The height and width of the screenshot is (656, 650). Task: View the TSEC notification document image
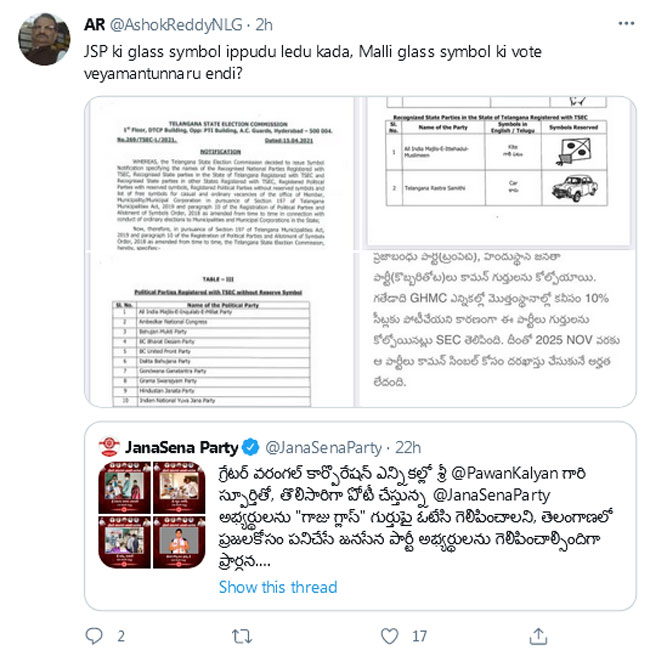point(219,174)
